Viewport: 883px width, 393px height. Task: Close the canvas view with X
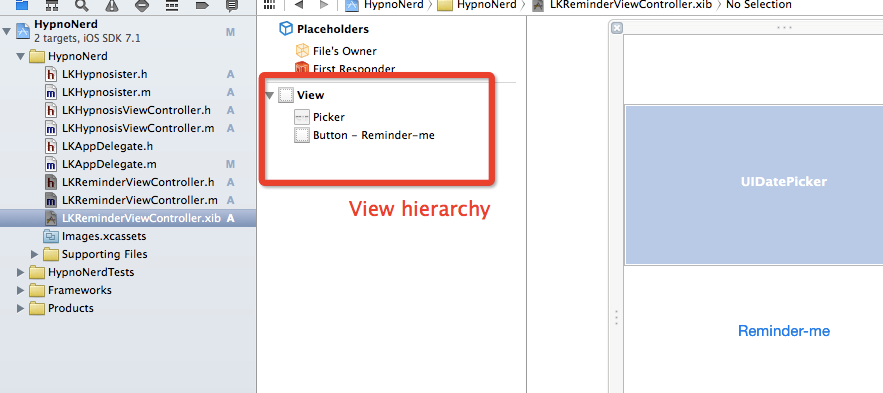point(617,28)
